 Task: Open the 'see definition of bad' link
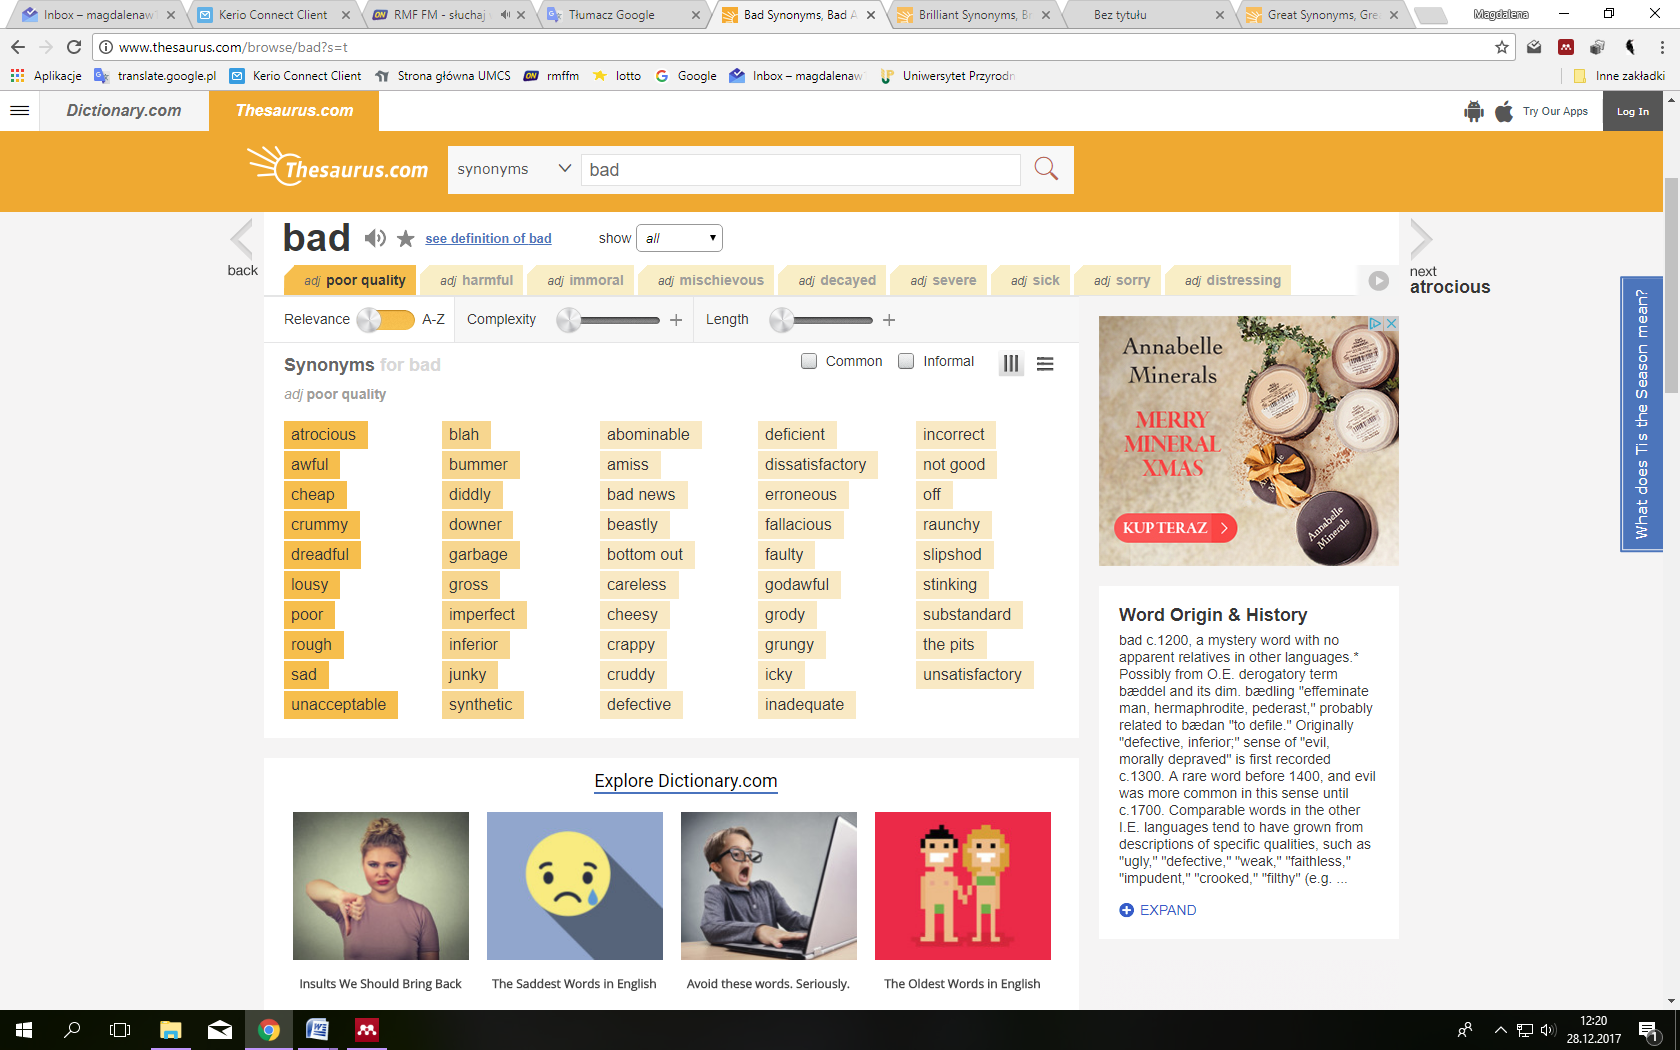488,239
